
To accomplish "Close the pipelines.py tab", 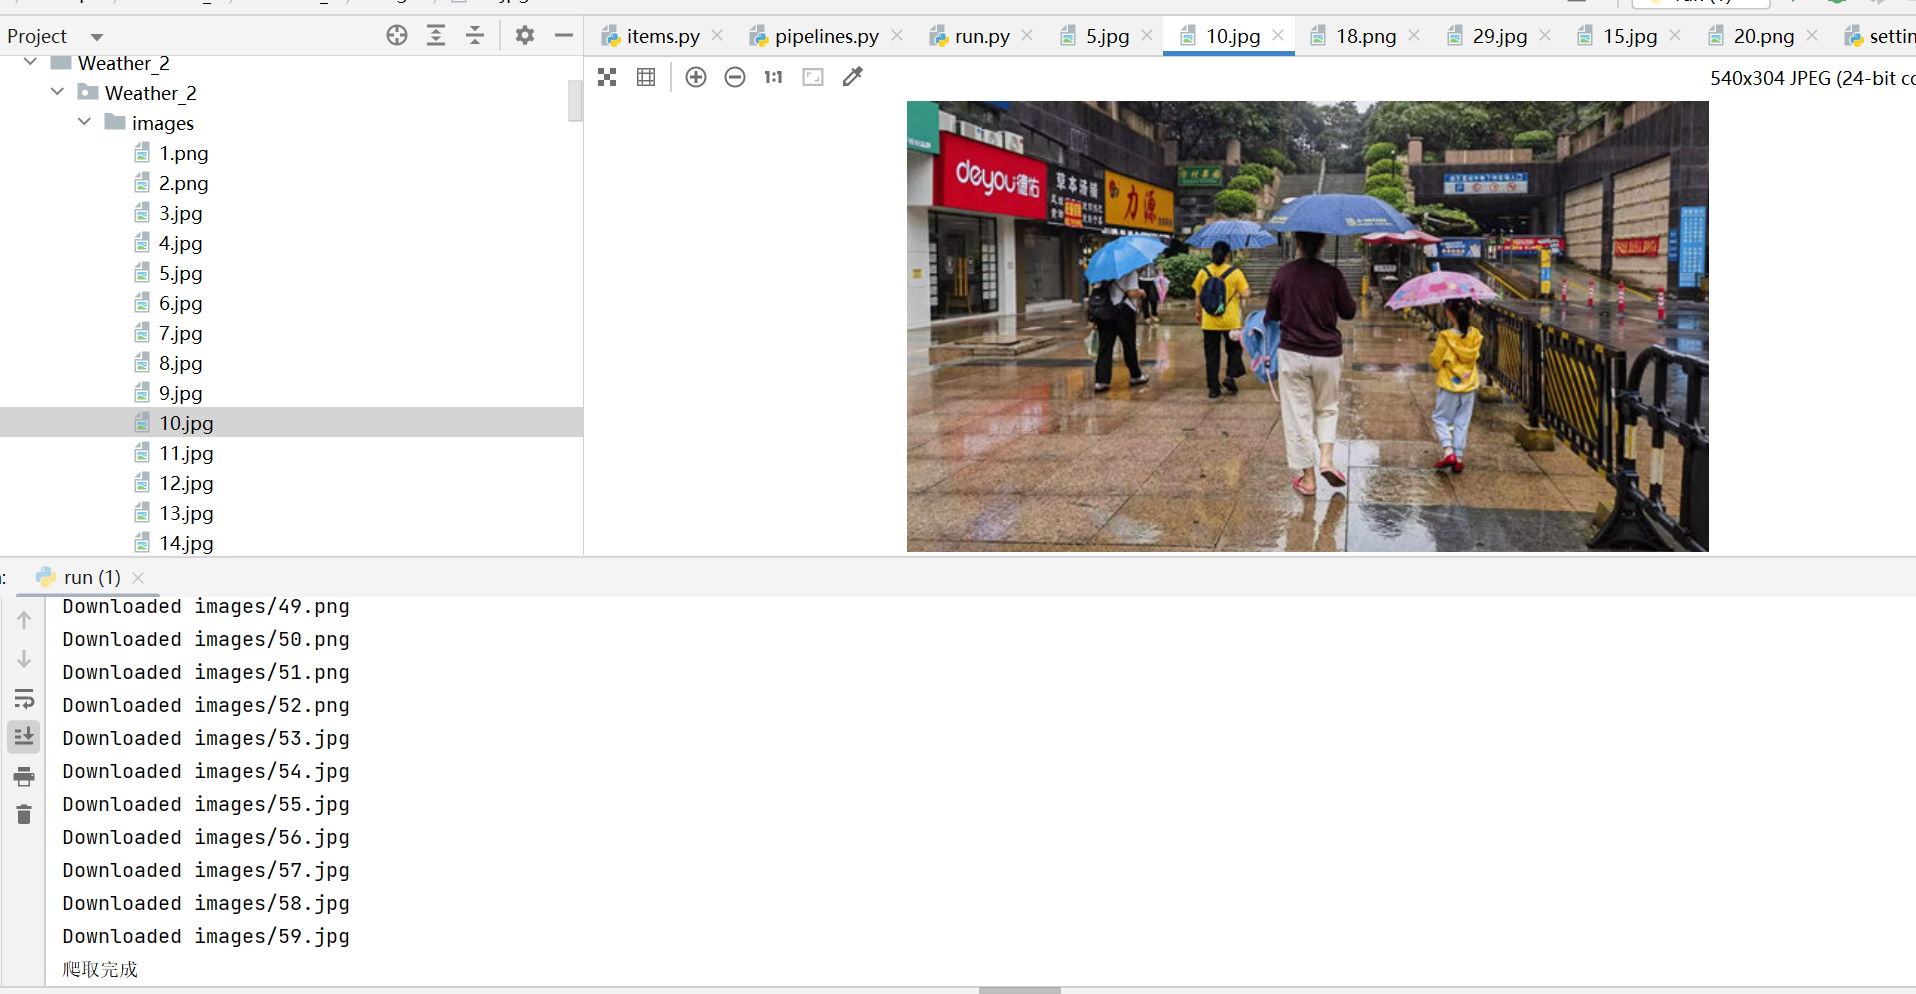I will [x=897, y=36].
